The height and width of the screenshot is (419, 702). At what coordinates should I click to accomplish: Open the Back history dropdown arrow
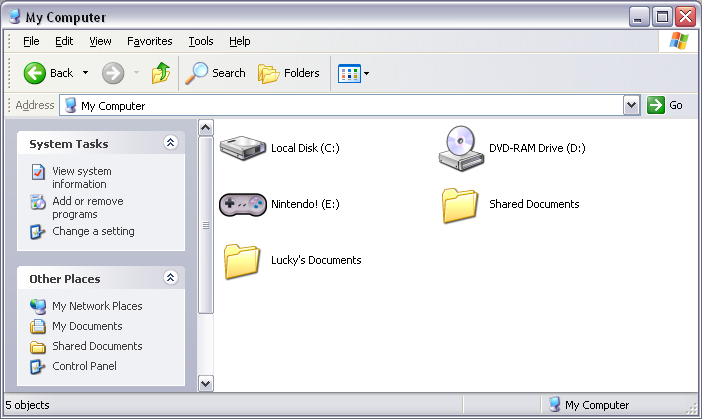tap(86, 73)
